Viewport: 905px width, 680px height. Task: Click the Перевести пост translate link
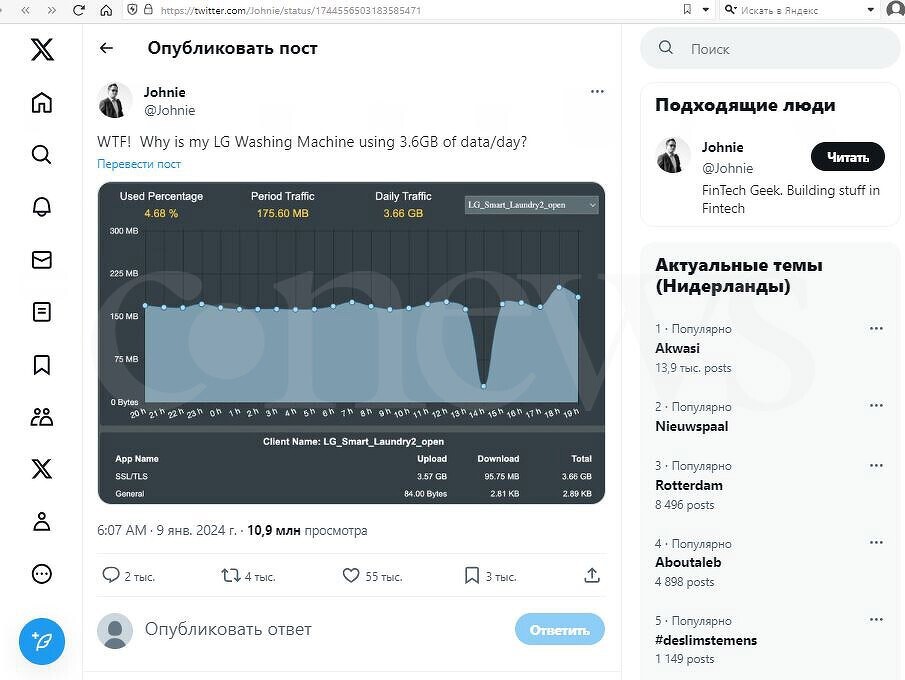(x=139, y=164)
